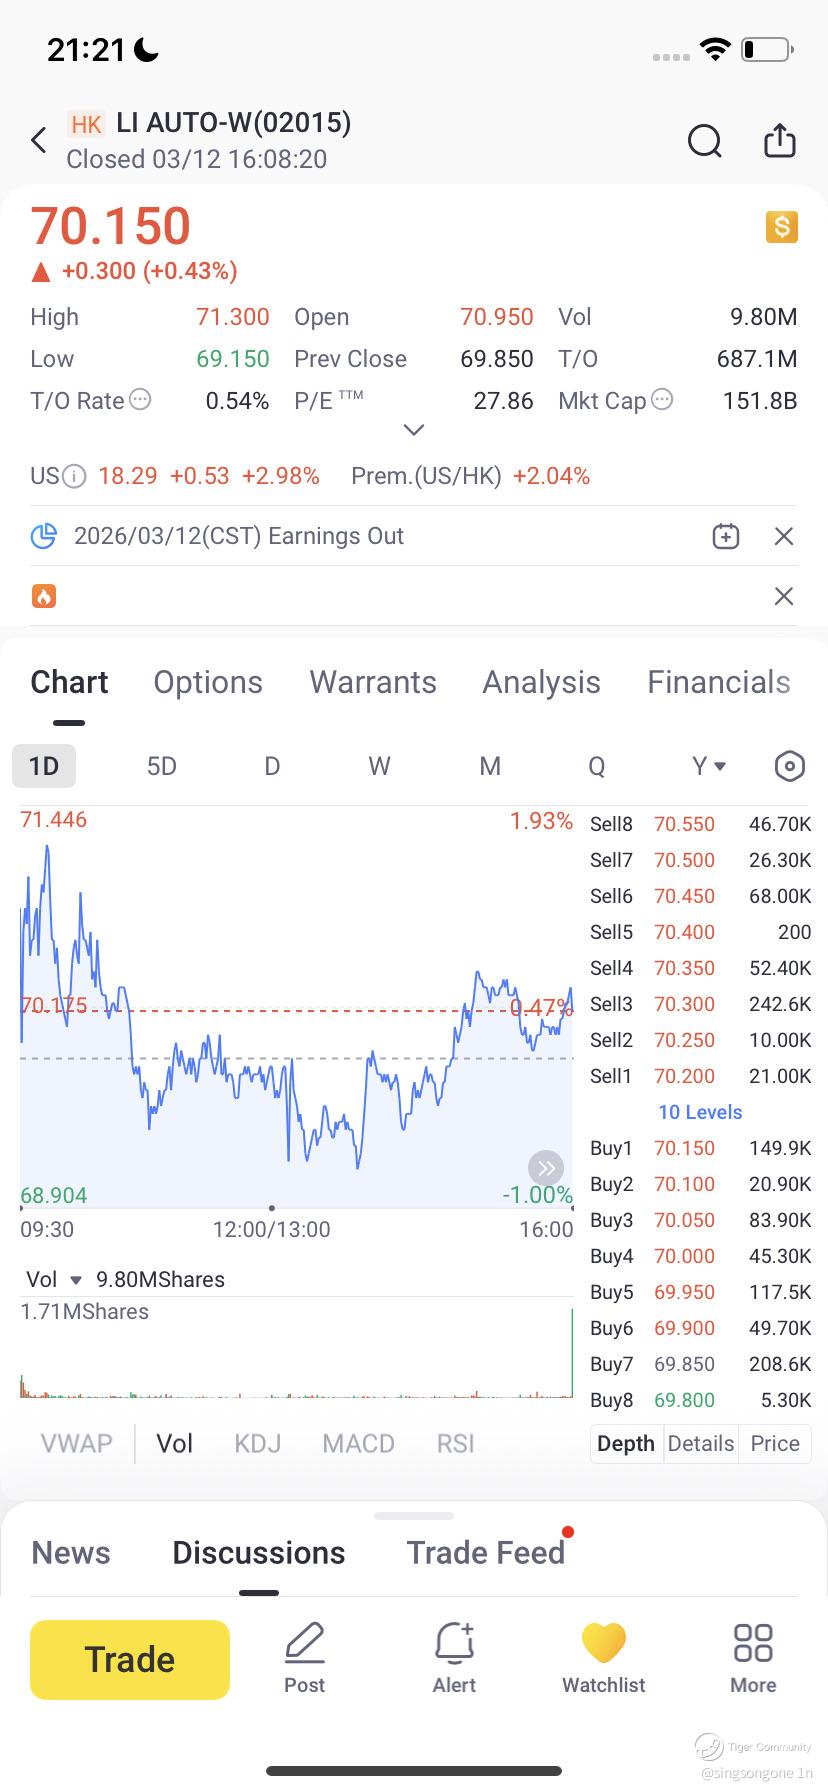Tap the share icon
828x1792 pixels.
coord(779,141)
